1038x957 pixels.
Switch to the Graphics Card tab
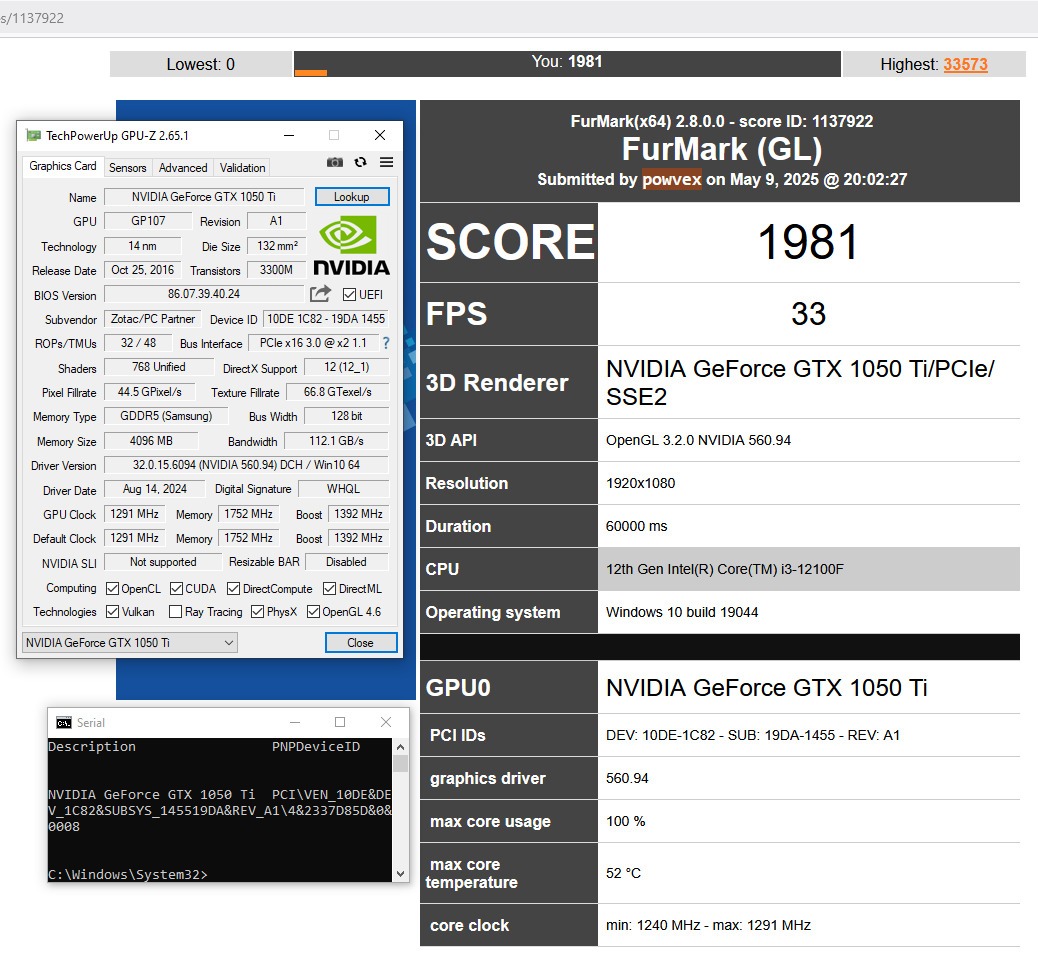point(63,166)
